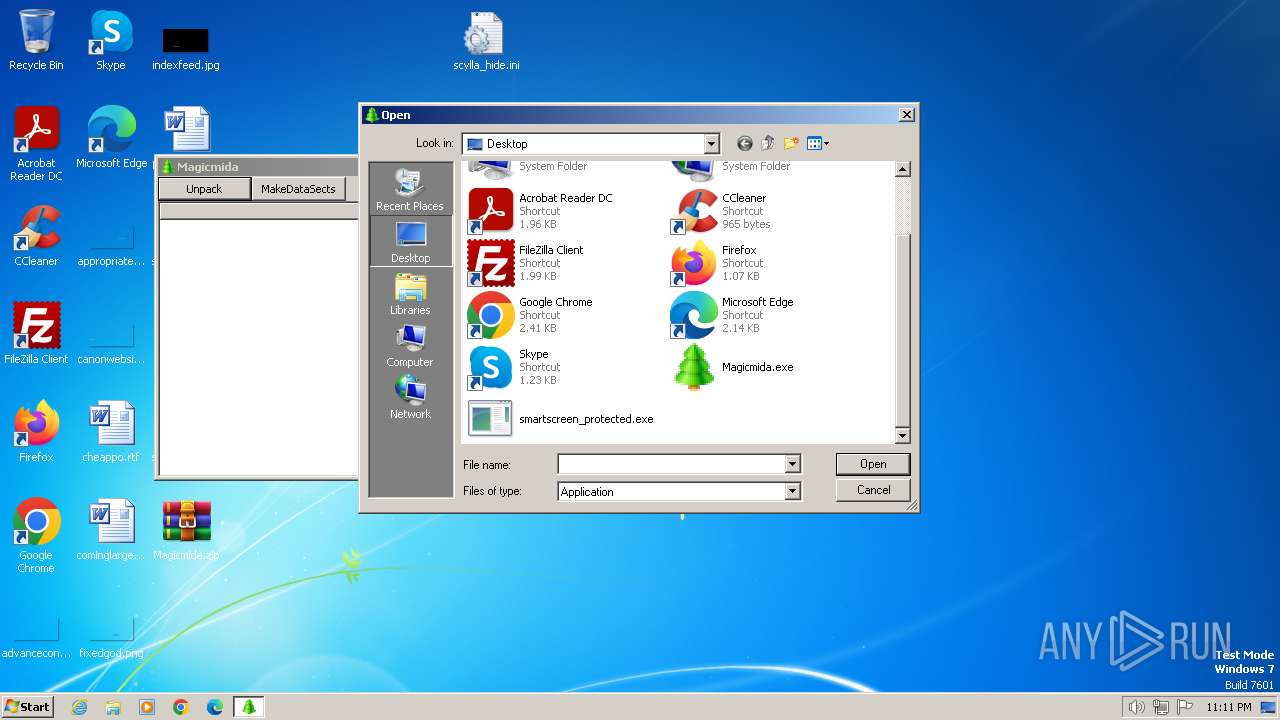
Task: Close the Open dialog window
Action: coord(906,115)
